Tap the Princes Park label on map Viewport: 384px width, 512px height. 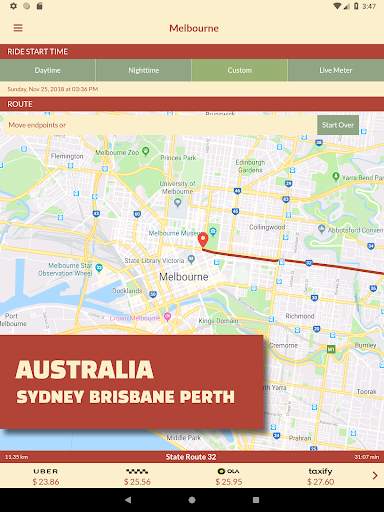[178, 157]
